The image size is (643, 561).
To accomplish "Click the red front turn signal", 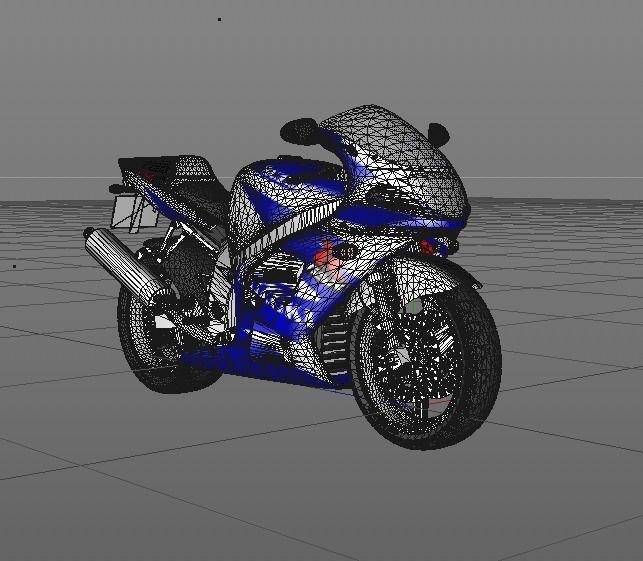I will 426,248.
